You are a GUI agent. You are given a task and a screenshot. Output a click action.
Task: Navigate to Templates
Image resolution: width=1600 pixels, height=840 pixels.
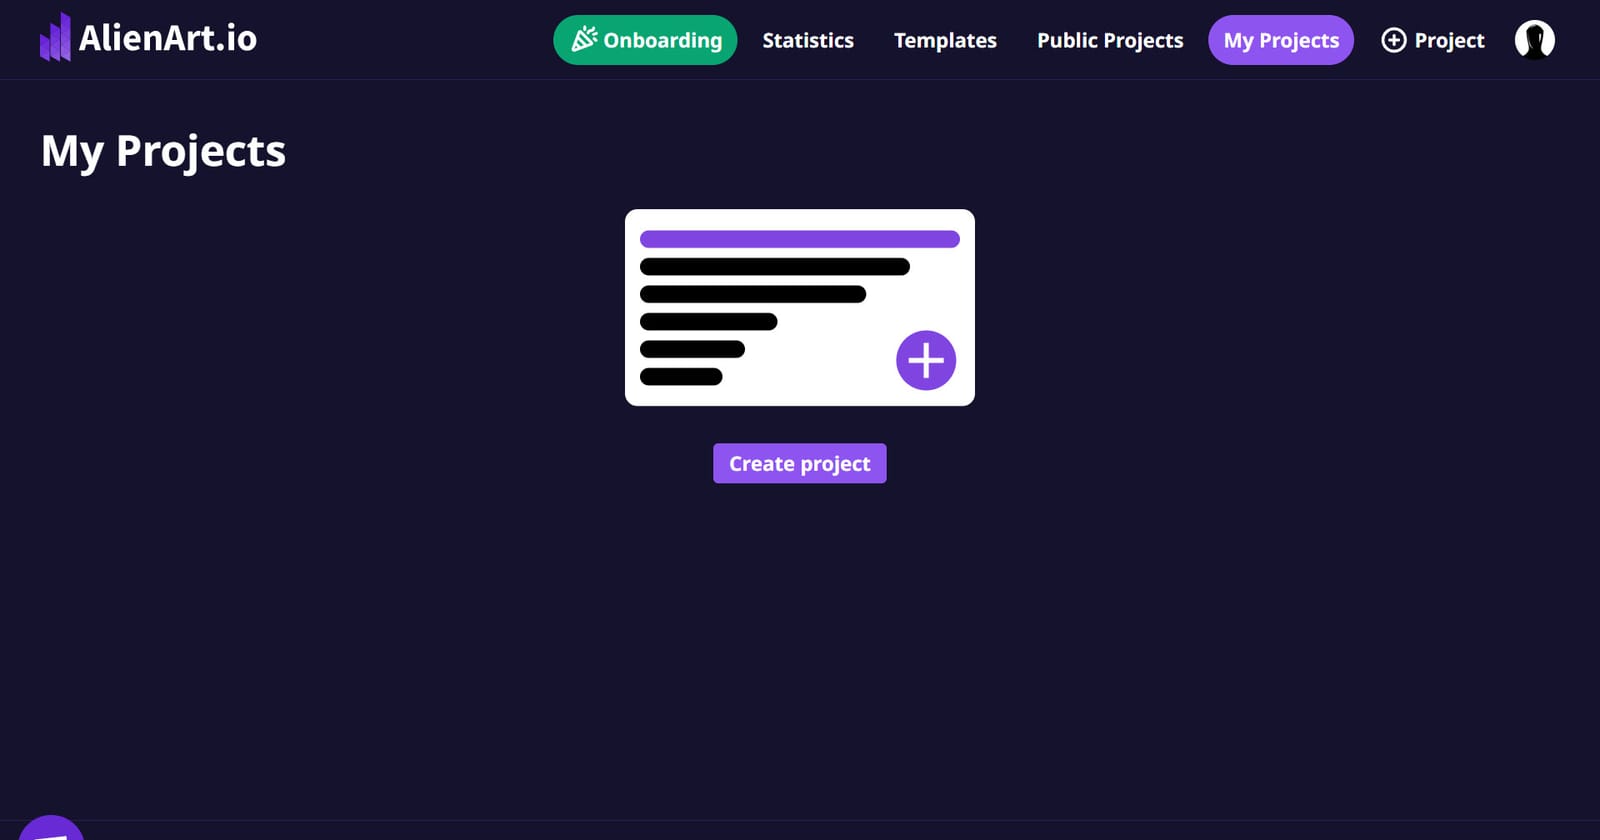[x=945, y=40]
